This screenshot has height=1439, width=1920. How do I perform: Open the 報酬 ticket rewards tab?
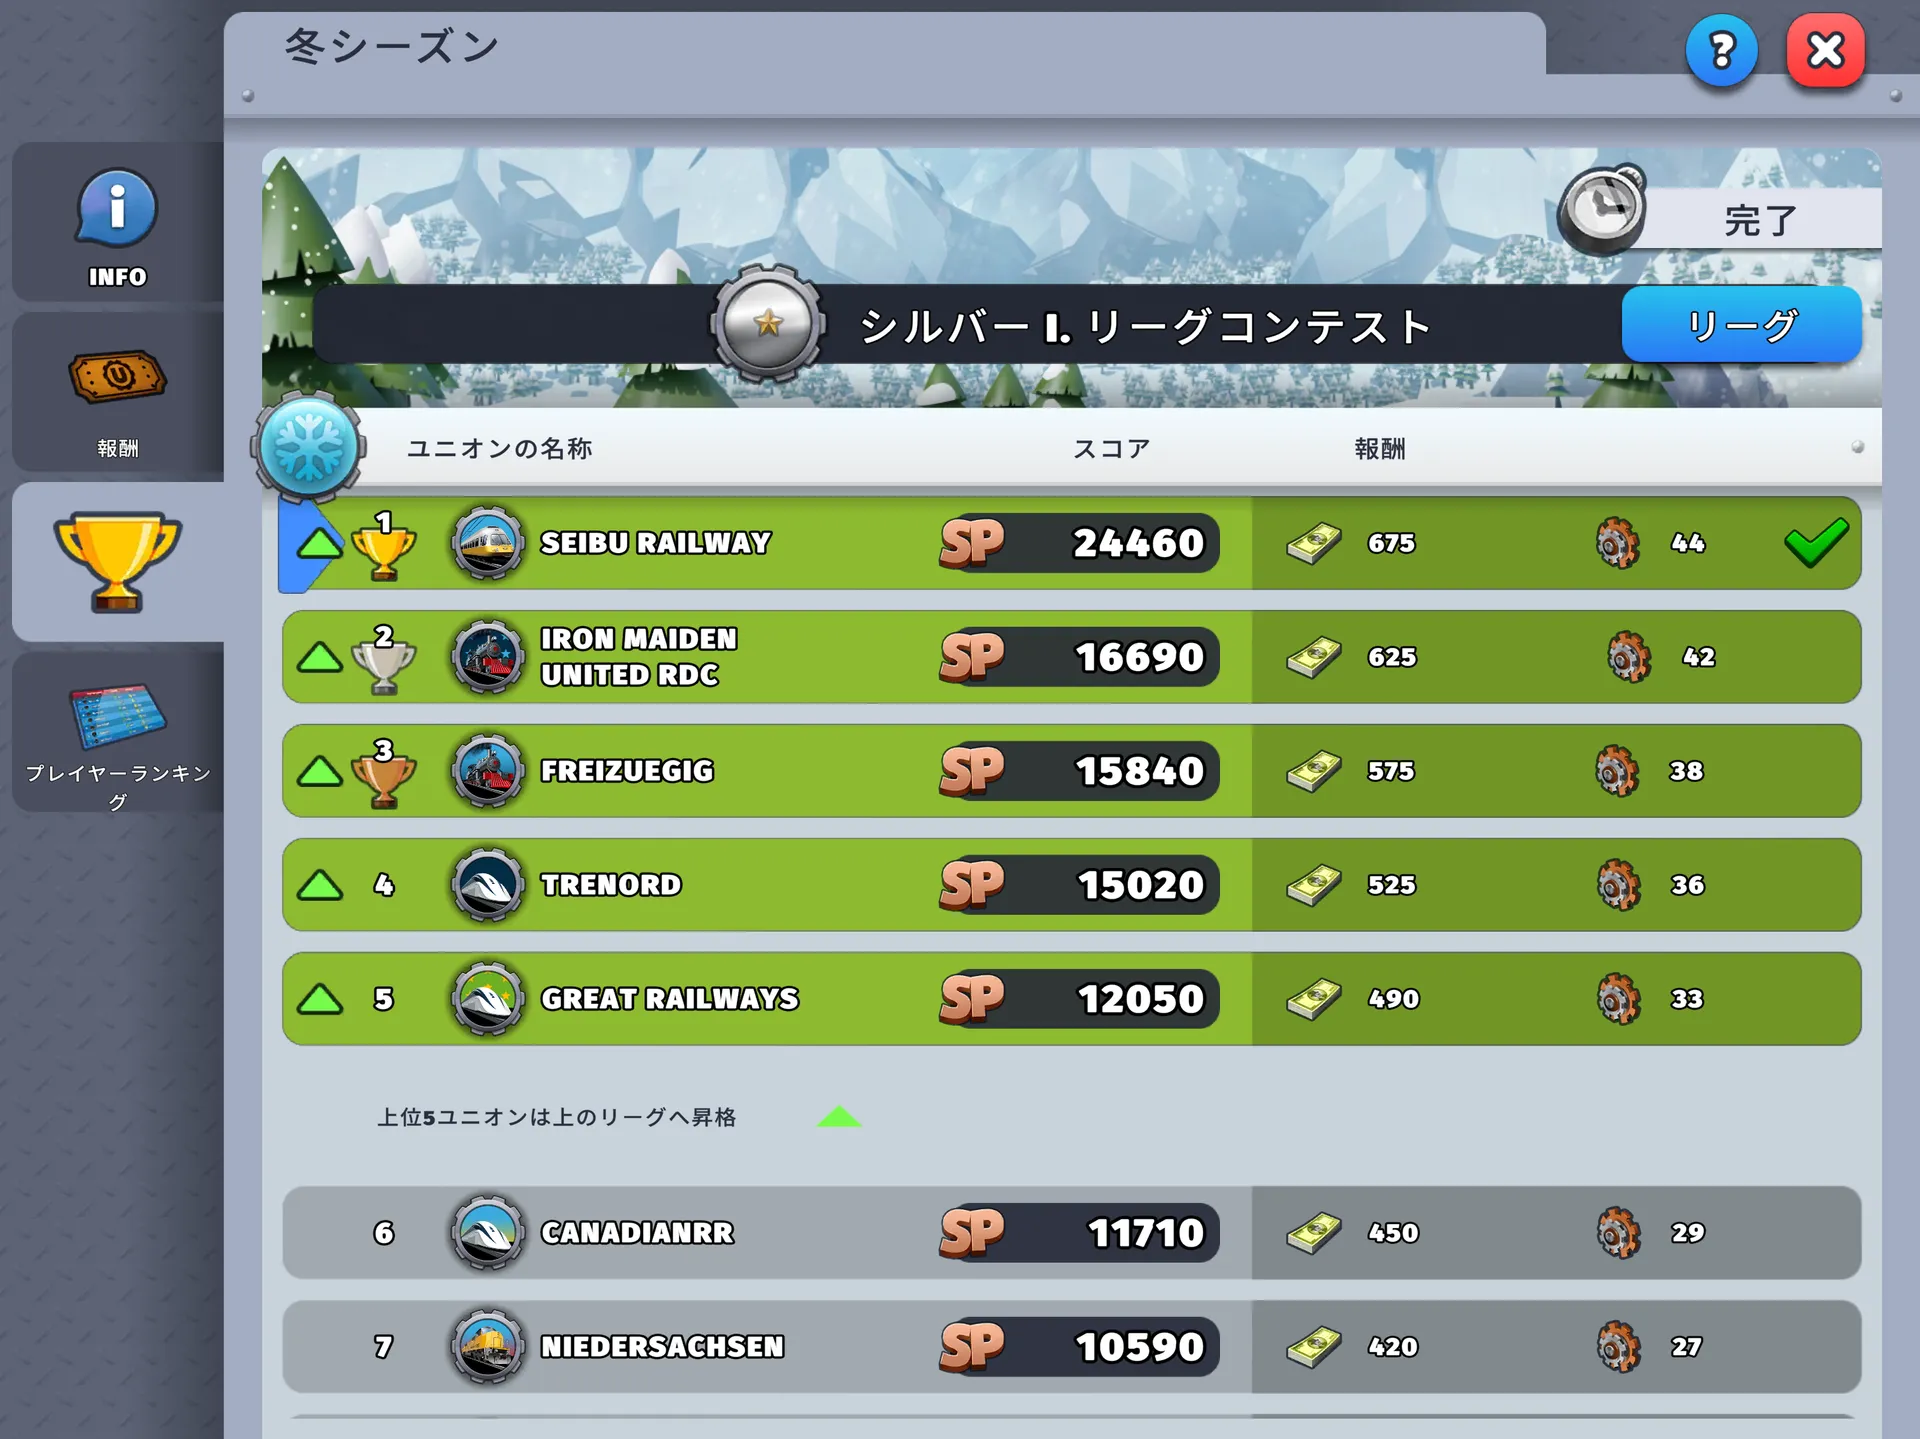coord(117,392)
